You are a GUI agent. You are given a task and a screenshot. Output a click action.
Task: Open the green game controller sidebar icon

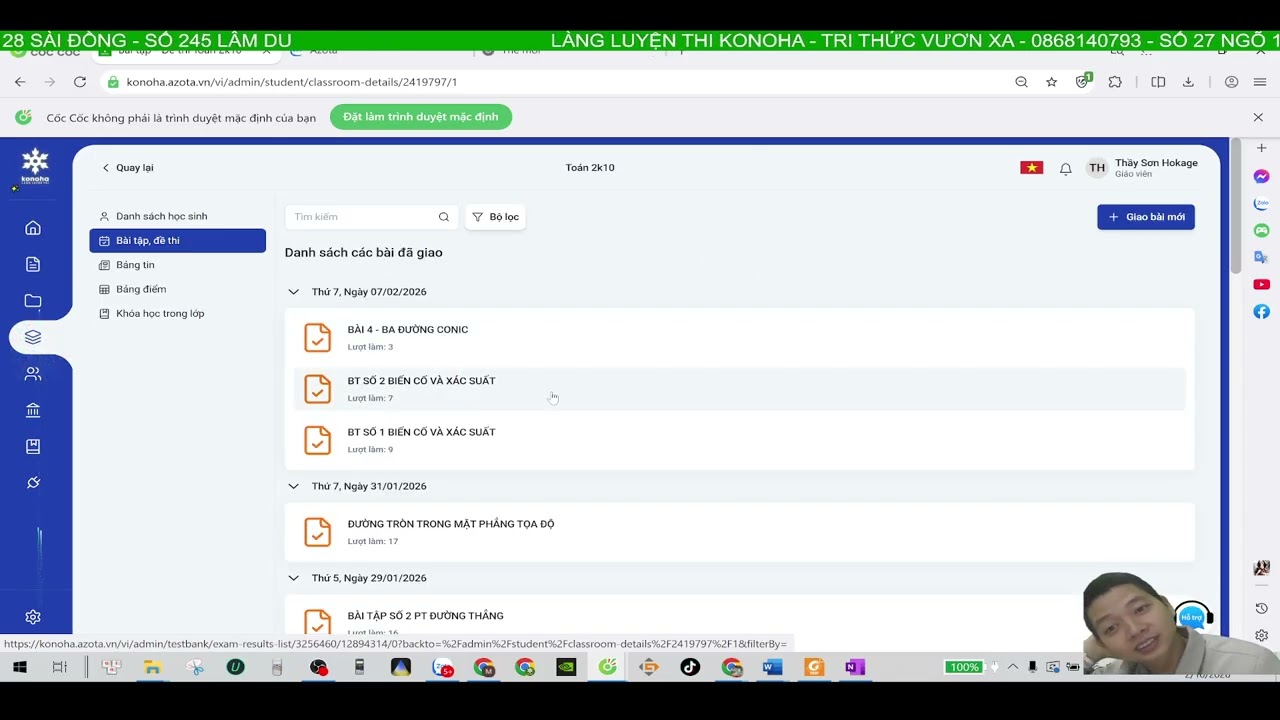(1262, 231)
